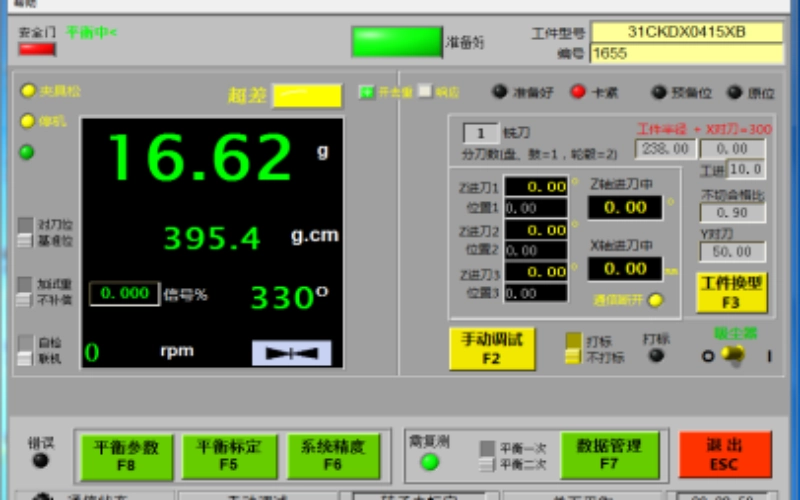800x500 pixels.
Task: Click the large green ready status light
Action: (x=396, y=42)
